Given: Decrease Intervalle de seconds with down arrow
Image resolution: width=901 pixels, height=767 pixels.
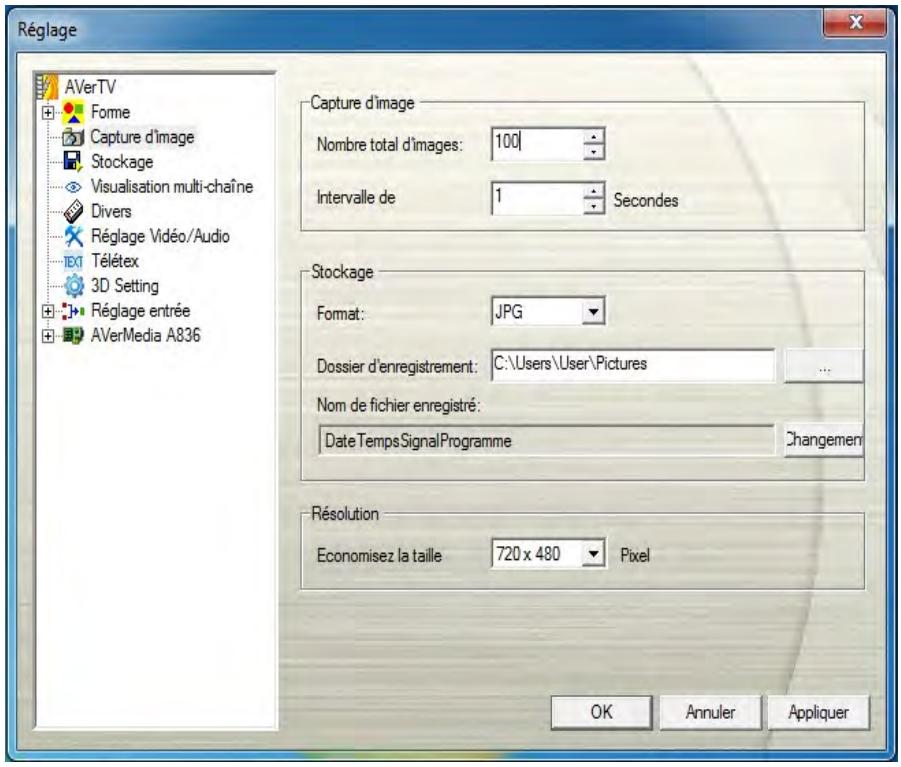Looking at the screenshot, I should click(594, 206).
